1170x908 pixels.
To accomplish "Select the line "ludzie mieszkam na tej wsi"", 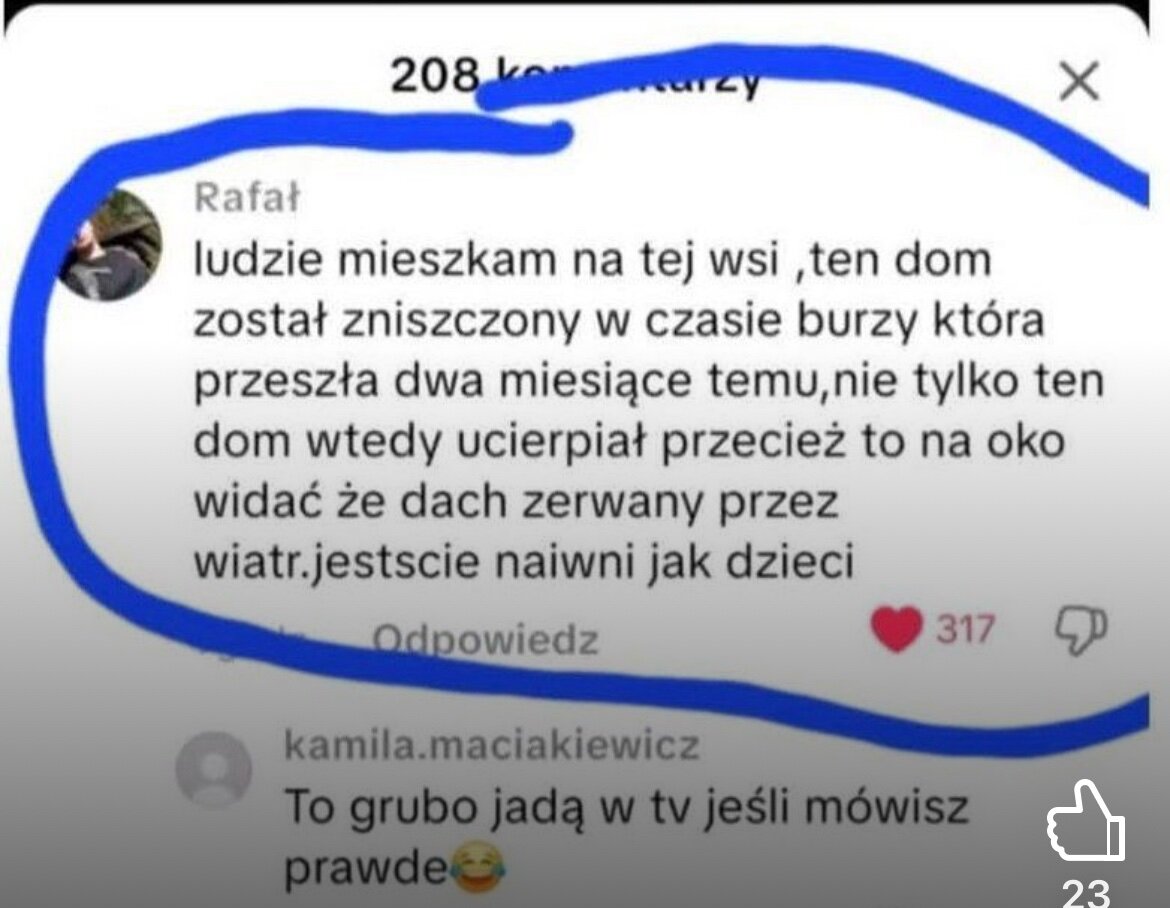I will [x=487, y=261].
